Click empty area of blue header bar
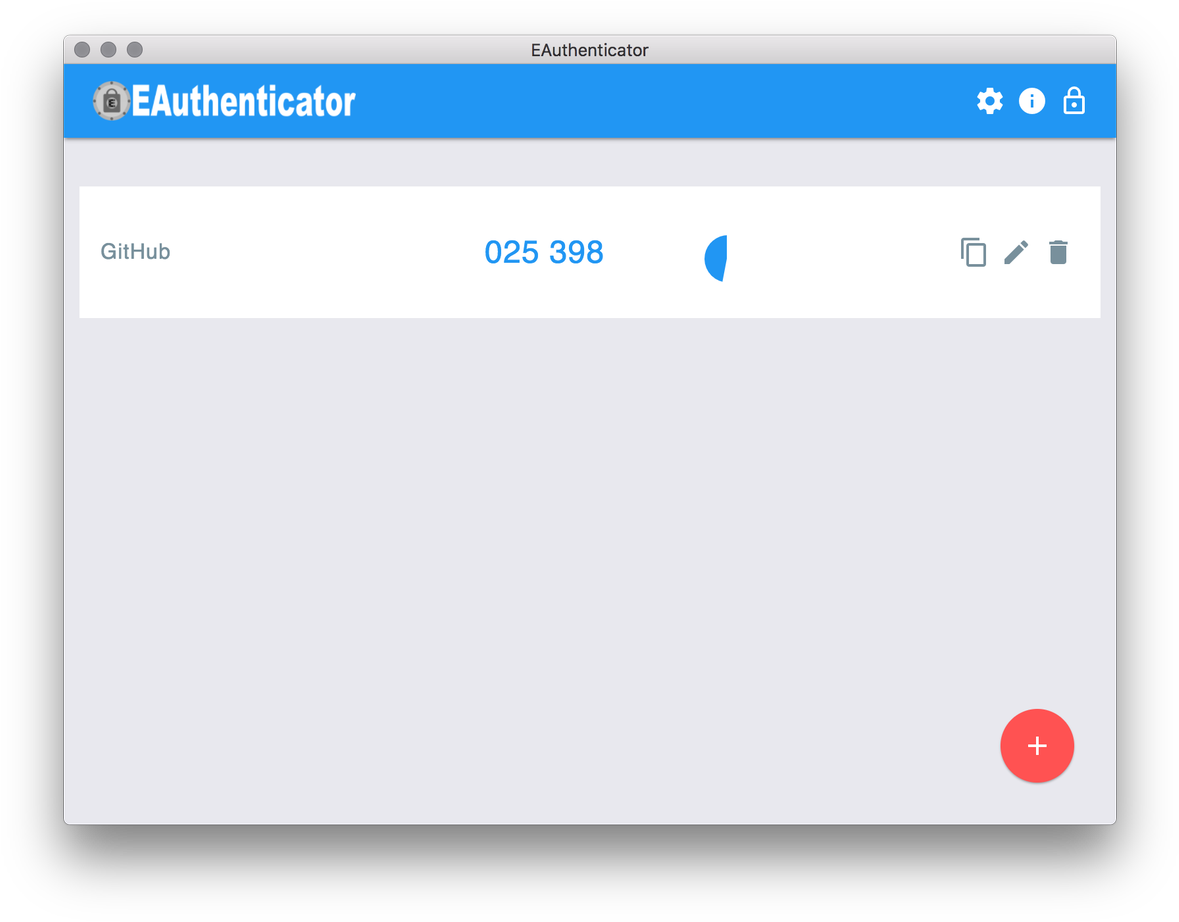Viewport: 1179px width, 922px height. 662,101
